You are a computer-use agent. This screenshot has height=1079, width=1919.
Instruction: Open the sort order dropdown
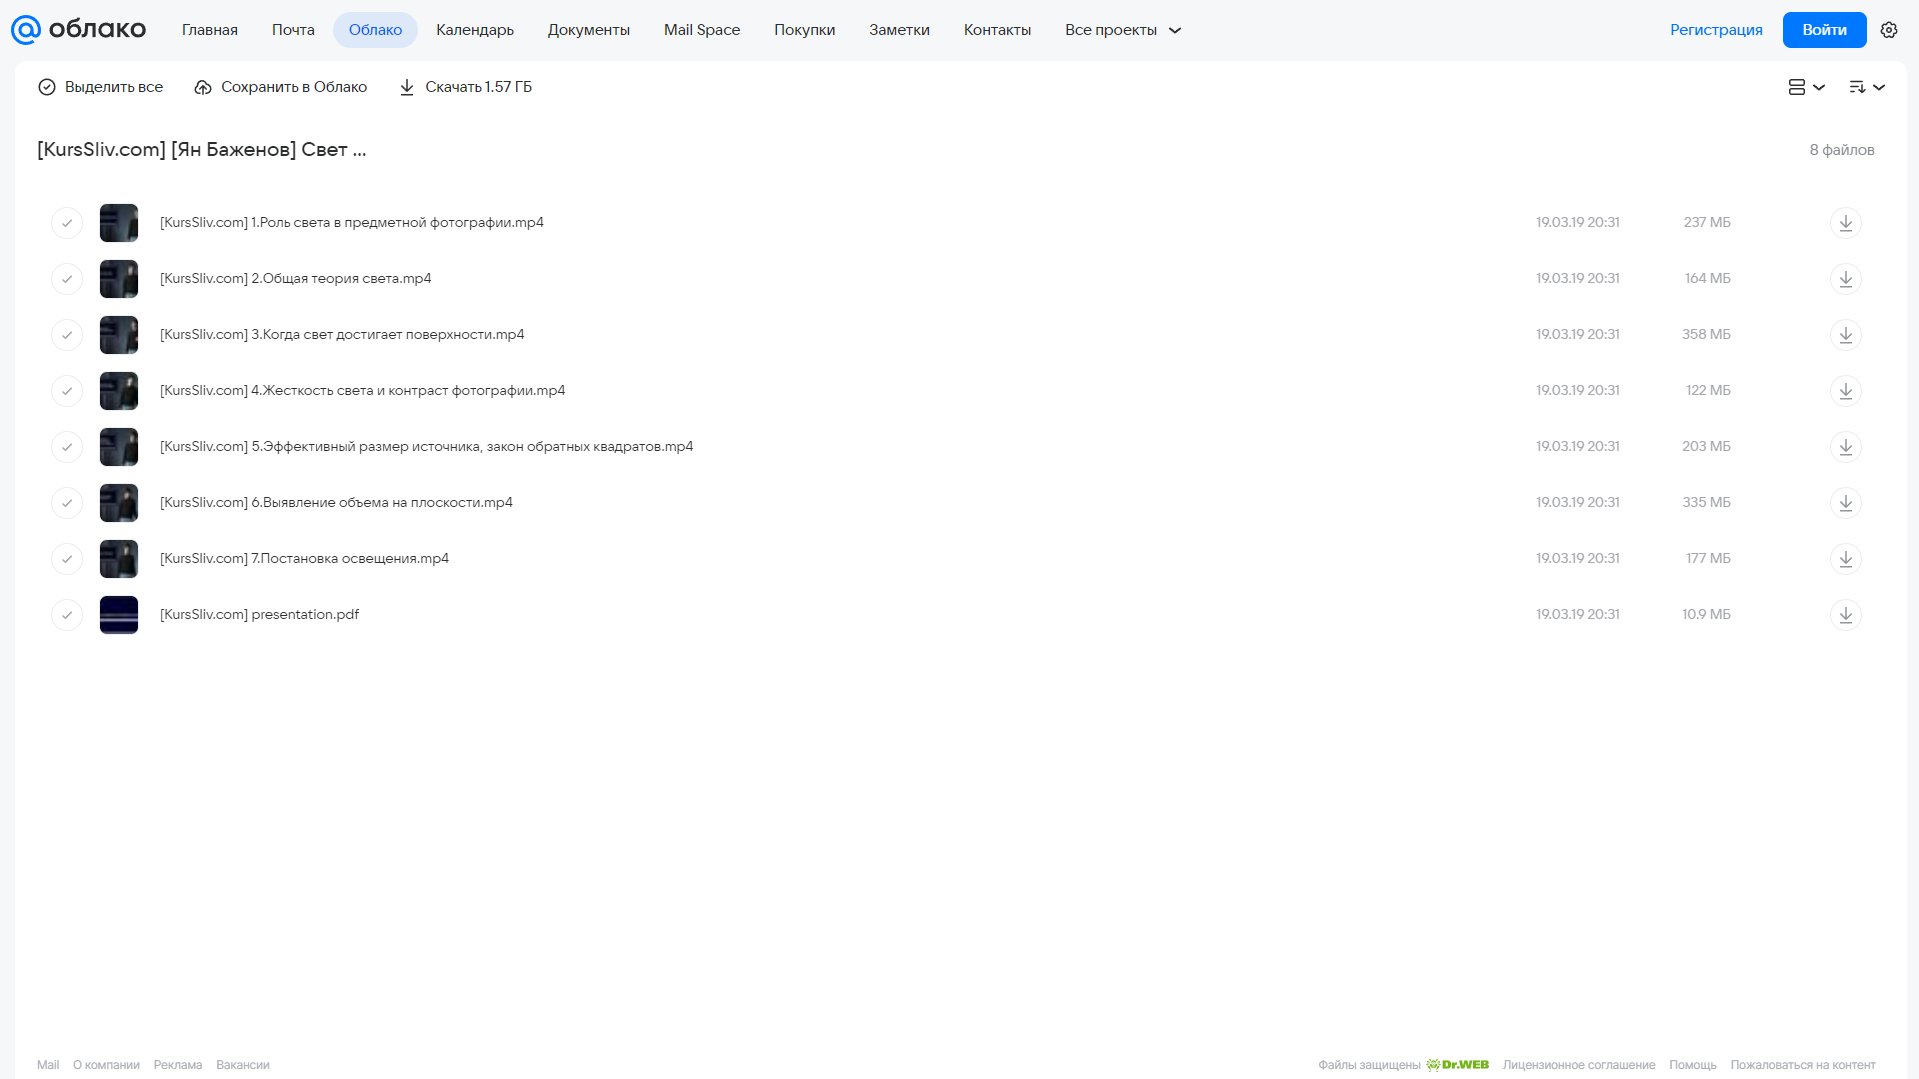pos(1867,87)
